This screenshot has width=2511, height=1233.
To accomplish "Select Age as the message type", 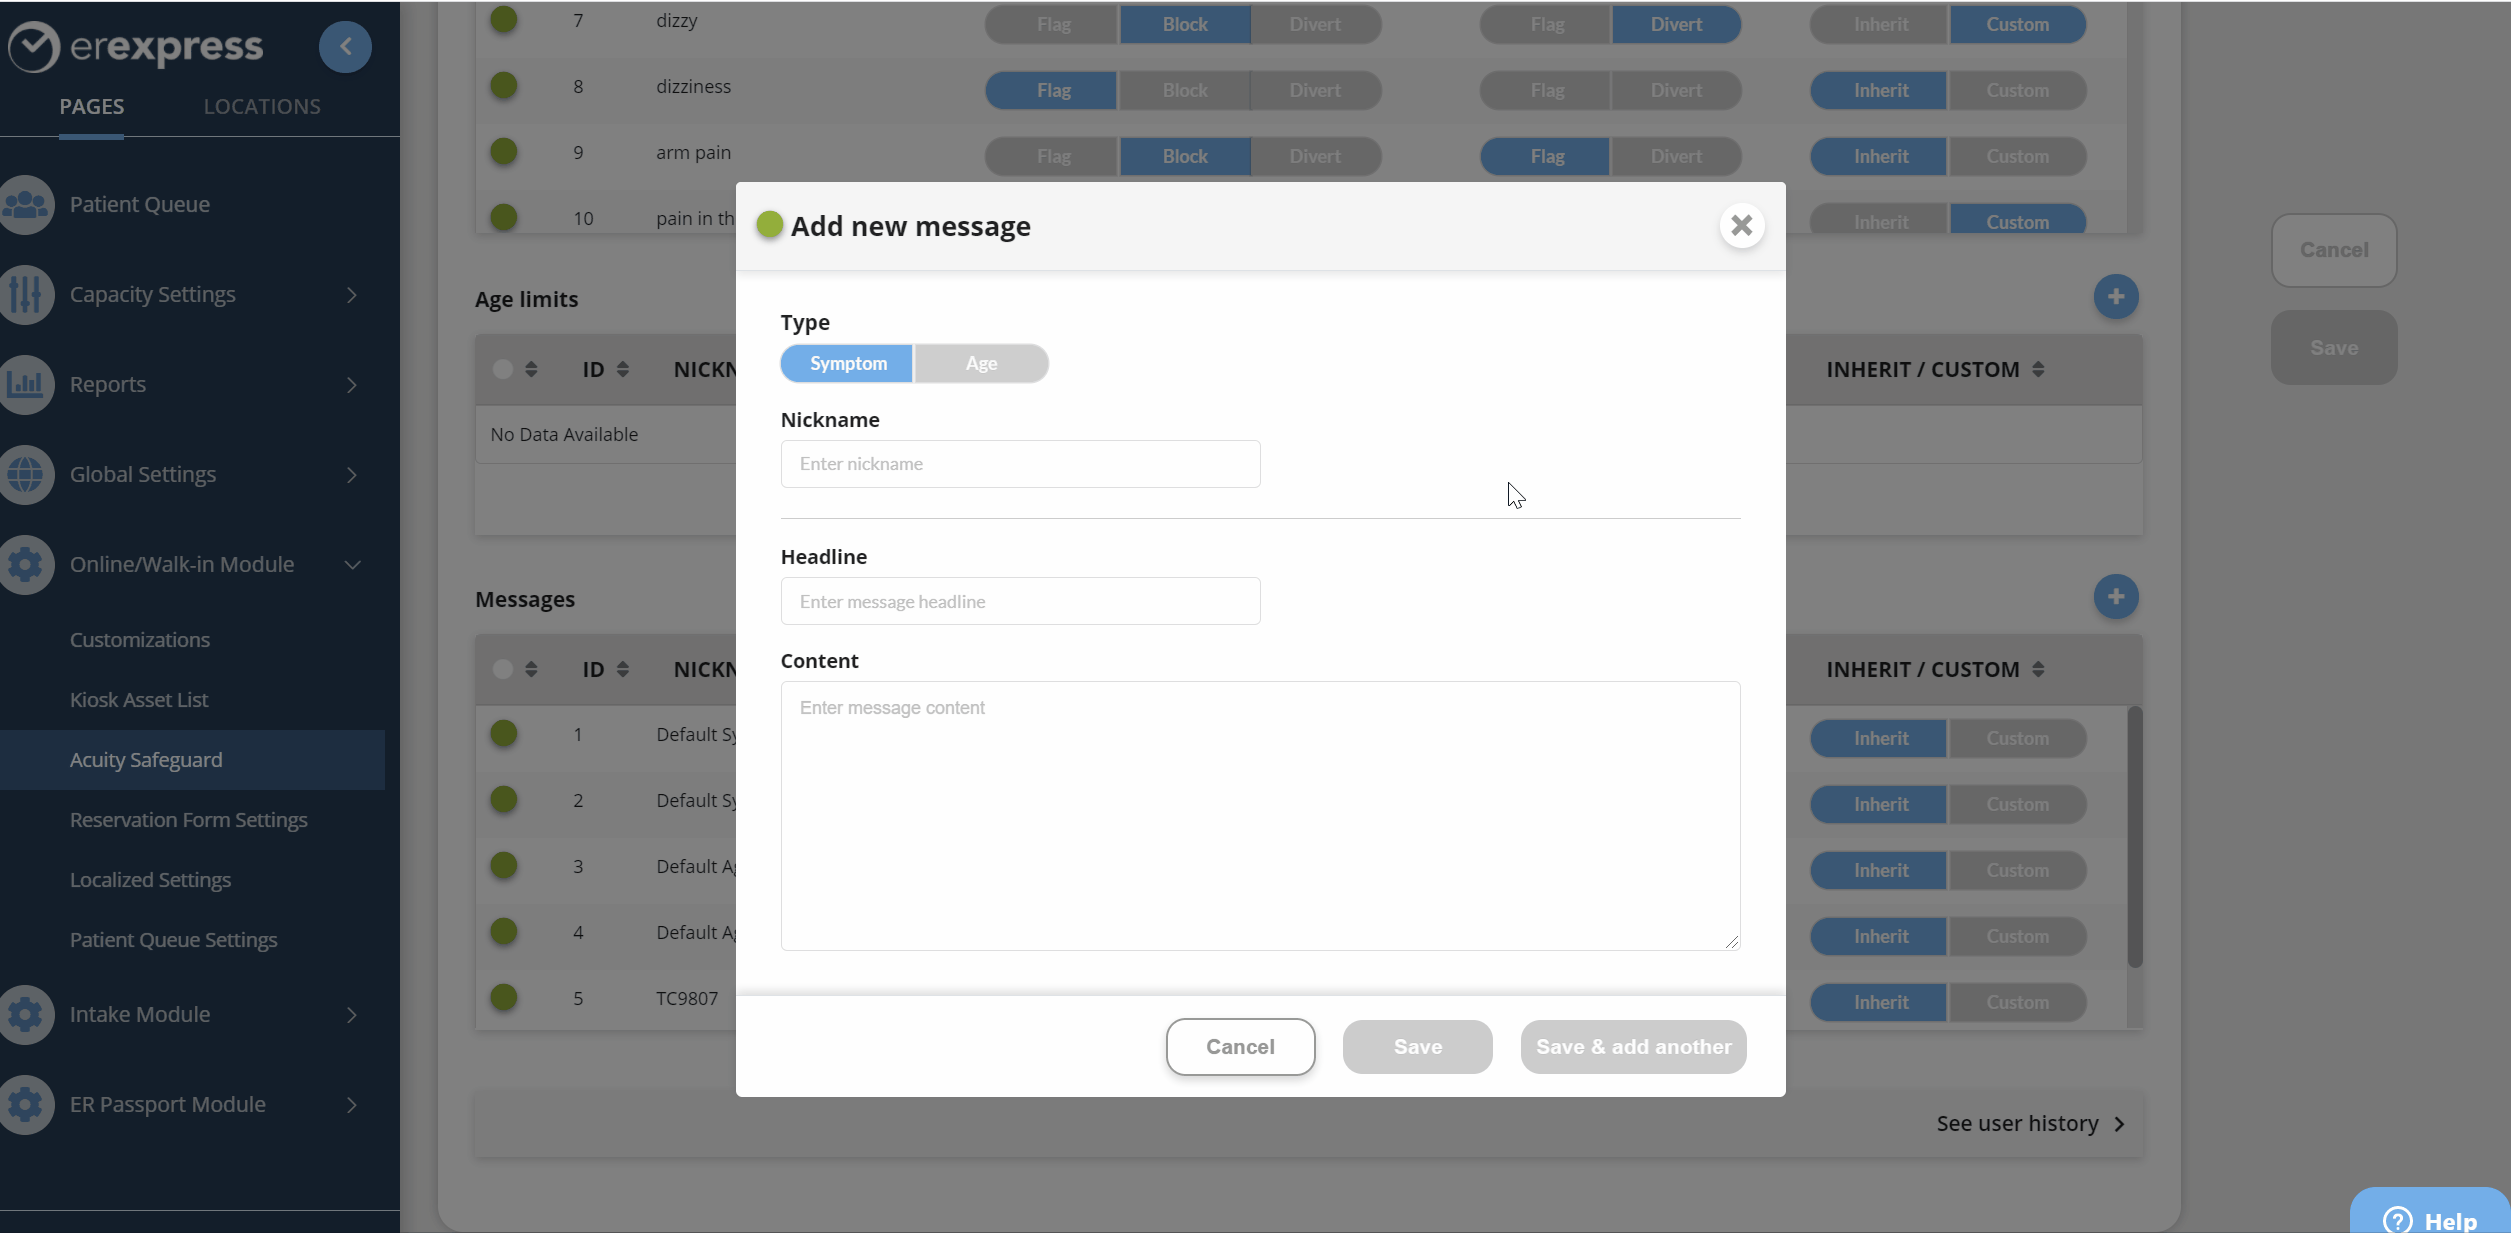I will (x=981, y=363).
